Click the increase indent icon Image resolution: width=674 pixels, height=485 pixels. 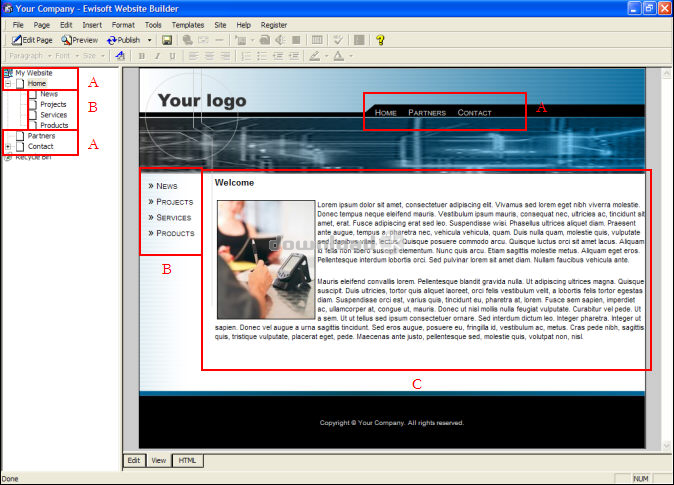(294, 56)
